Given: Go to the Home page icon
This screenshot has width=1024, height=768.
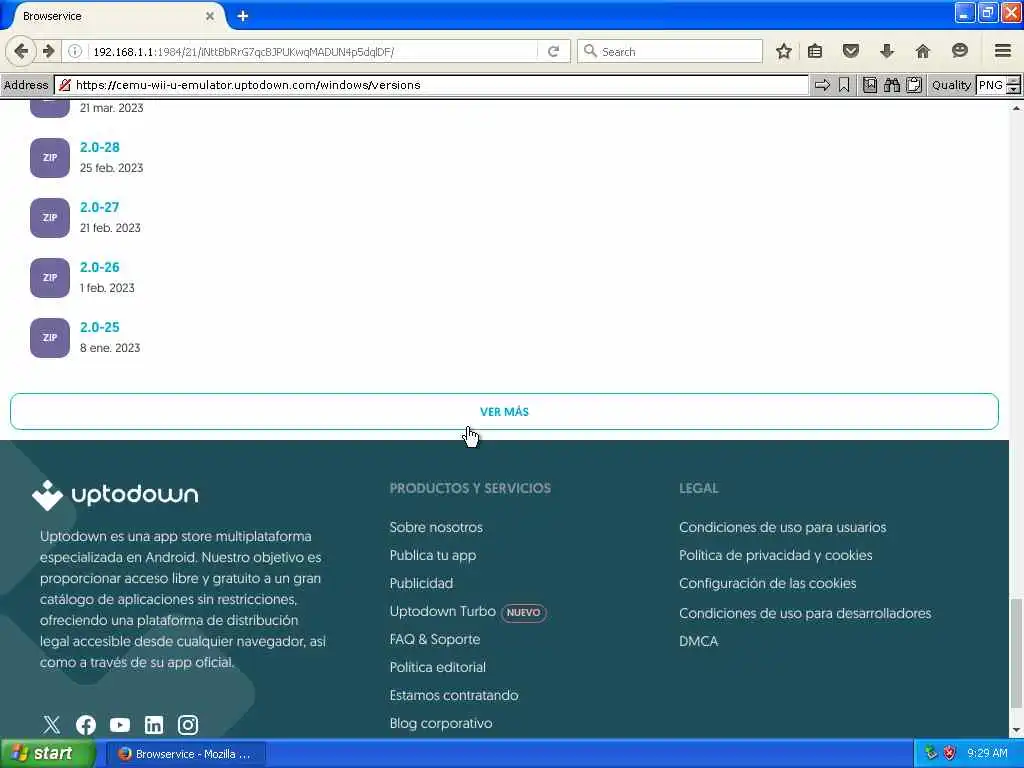Looking at the screenshot, I should [x=922, y=51].
